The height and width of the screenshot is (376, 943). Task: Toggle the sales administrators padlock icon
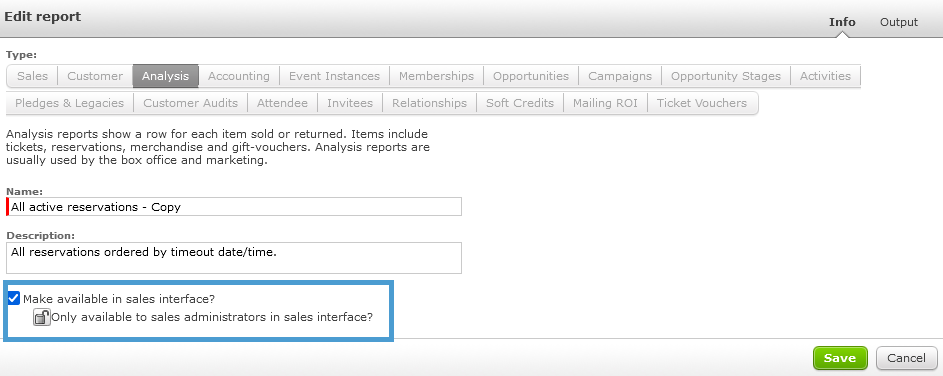(41, 317)
